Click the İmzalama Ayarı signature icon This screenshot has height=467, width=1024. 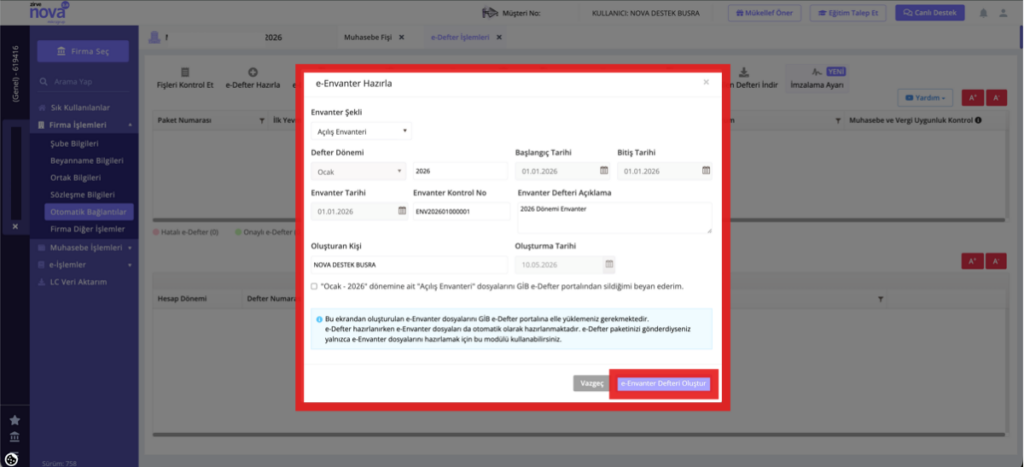coord(816,72)
